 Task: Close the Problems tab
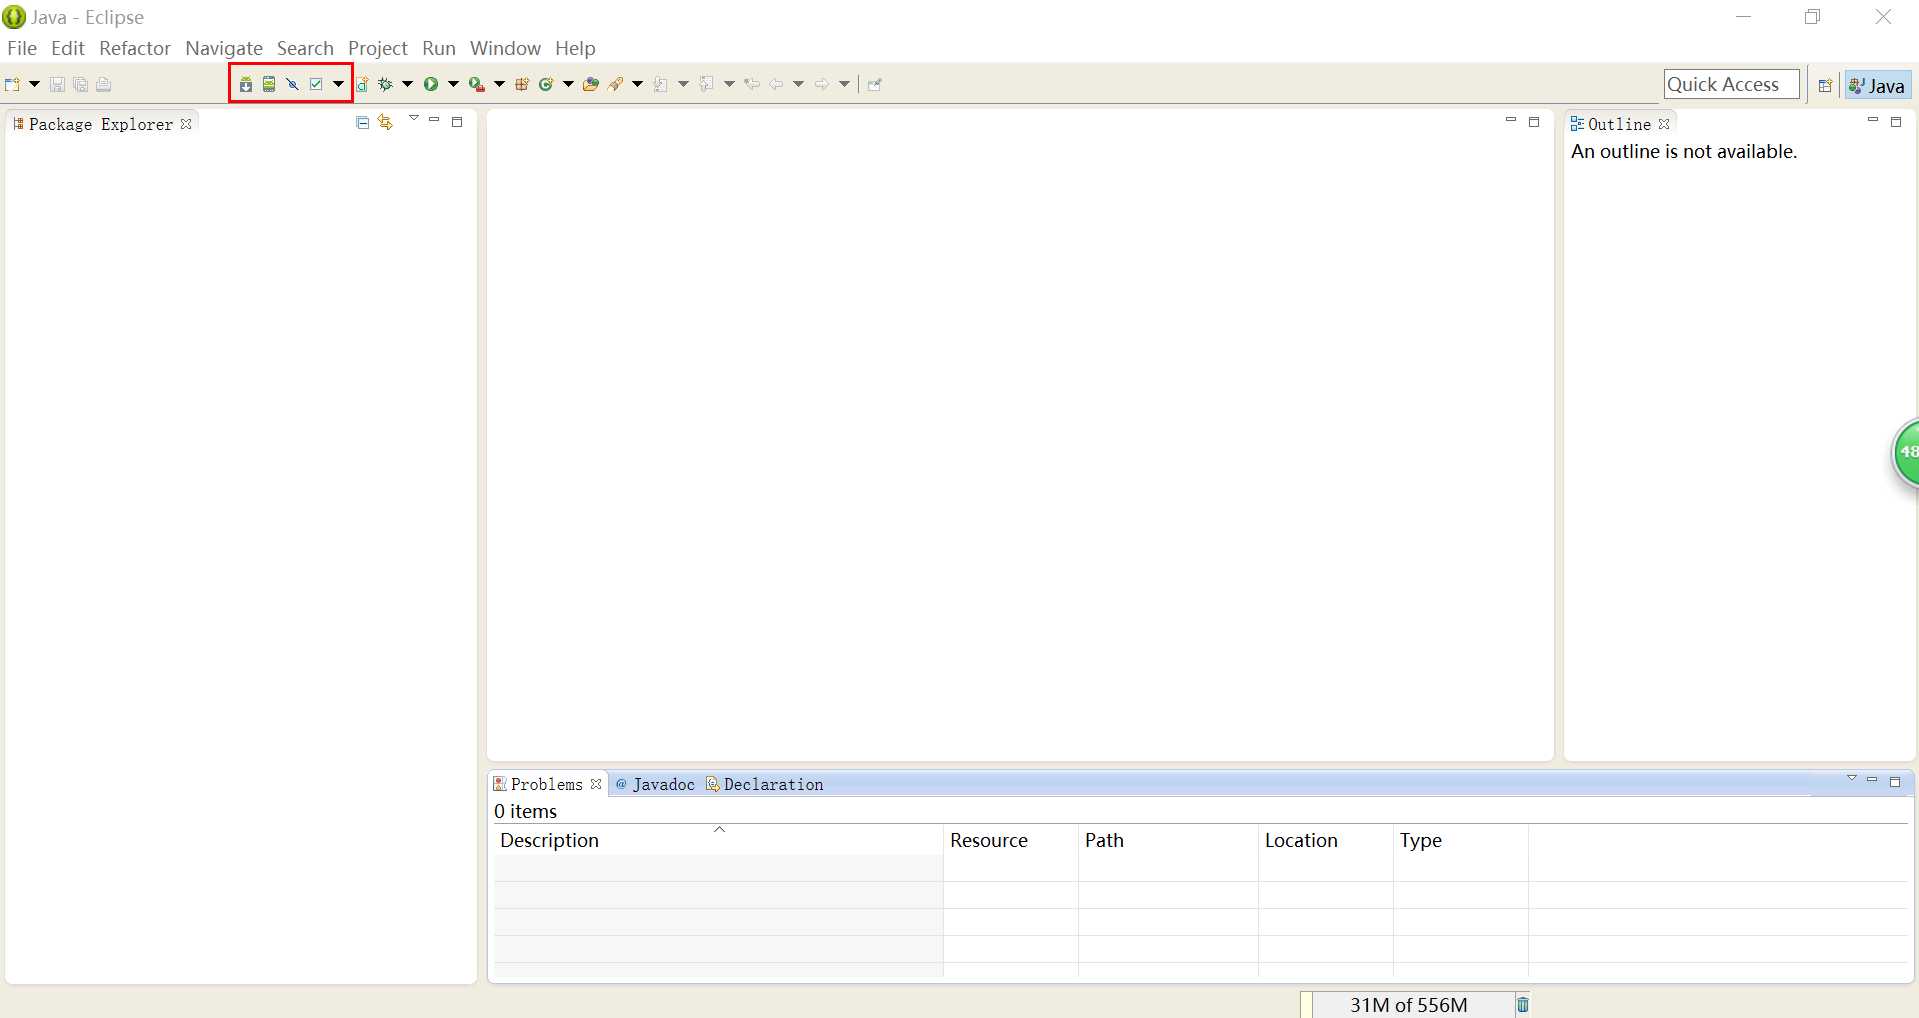(x=596, y=784)
